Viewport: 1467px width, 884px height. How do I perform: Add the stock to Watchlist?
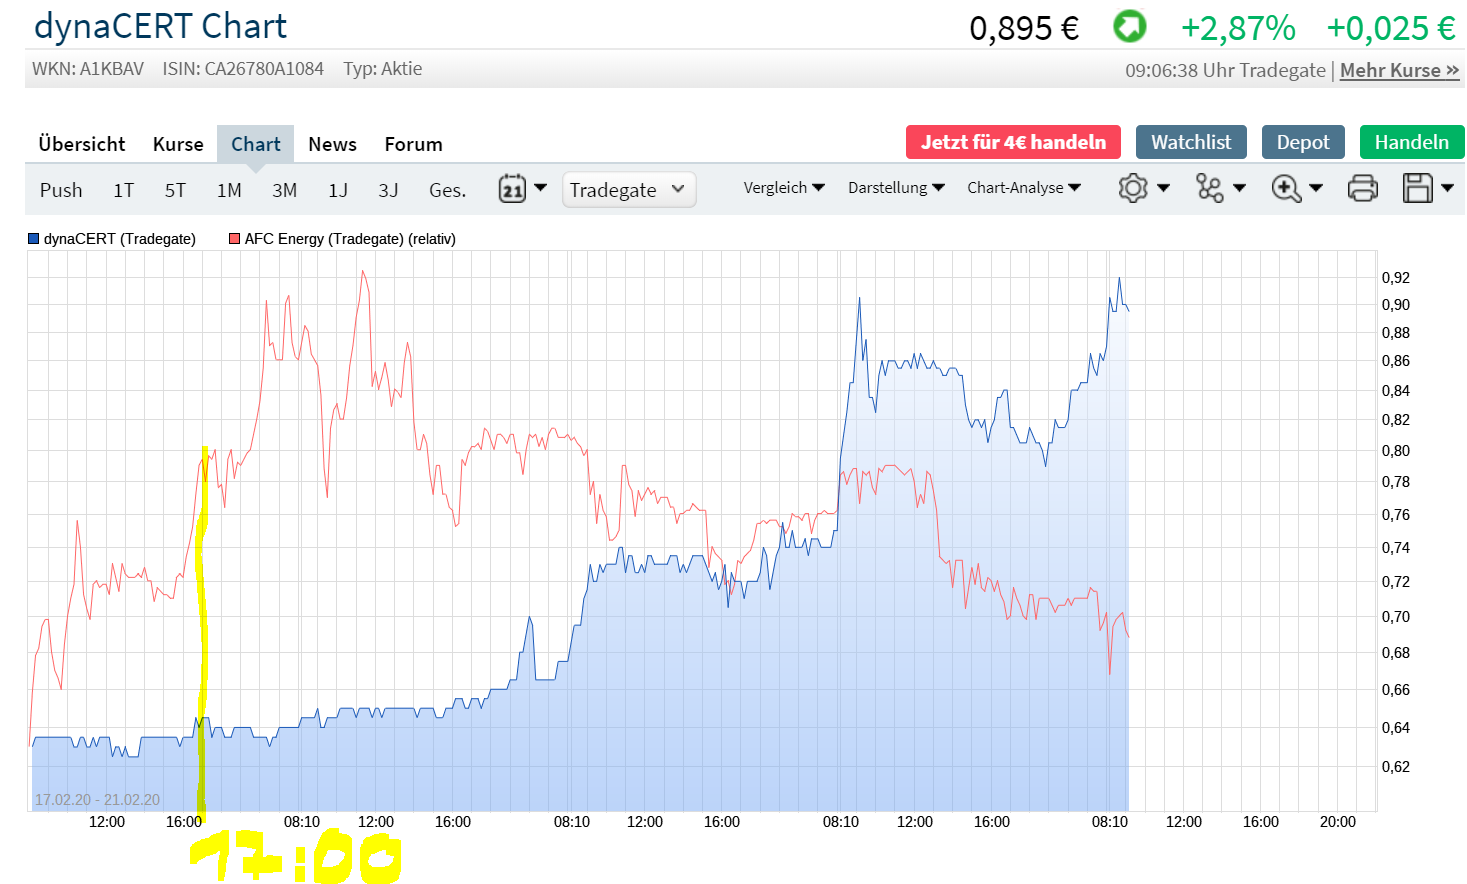coord(1191,142)
